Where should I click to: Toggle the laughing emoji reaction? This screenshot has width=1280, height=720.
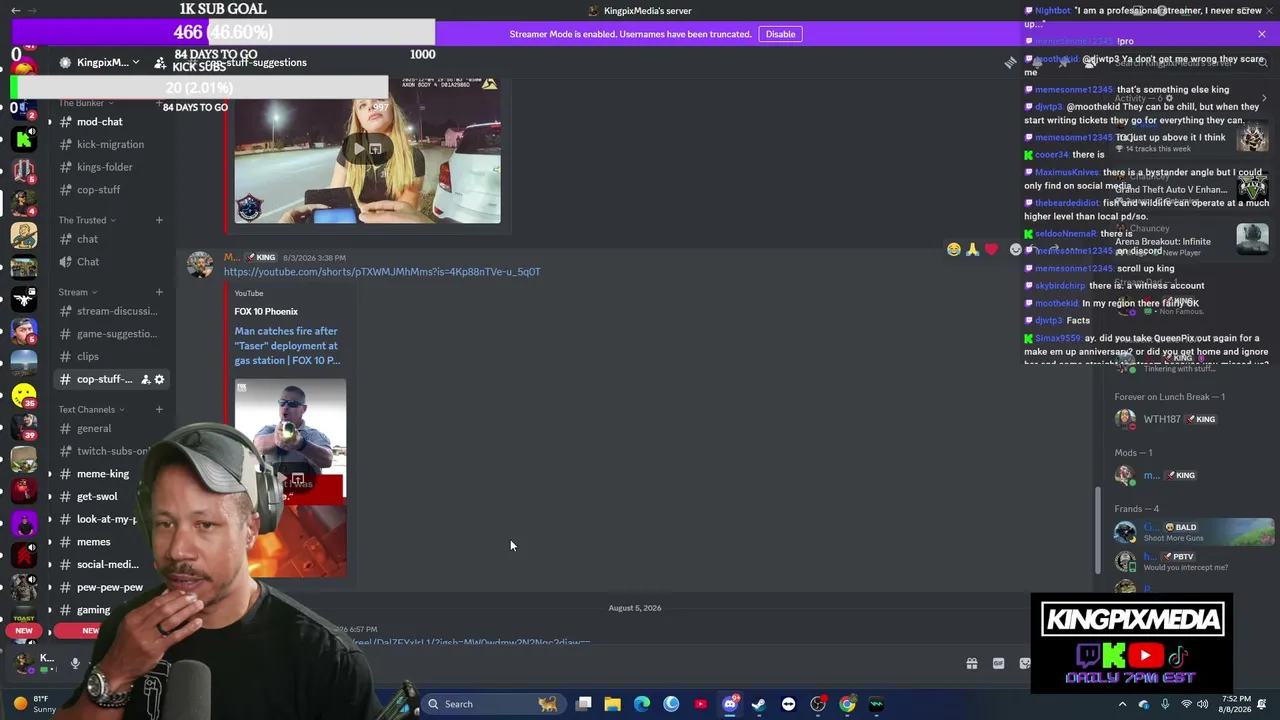pos(953,249)
